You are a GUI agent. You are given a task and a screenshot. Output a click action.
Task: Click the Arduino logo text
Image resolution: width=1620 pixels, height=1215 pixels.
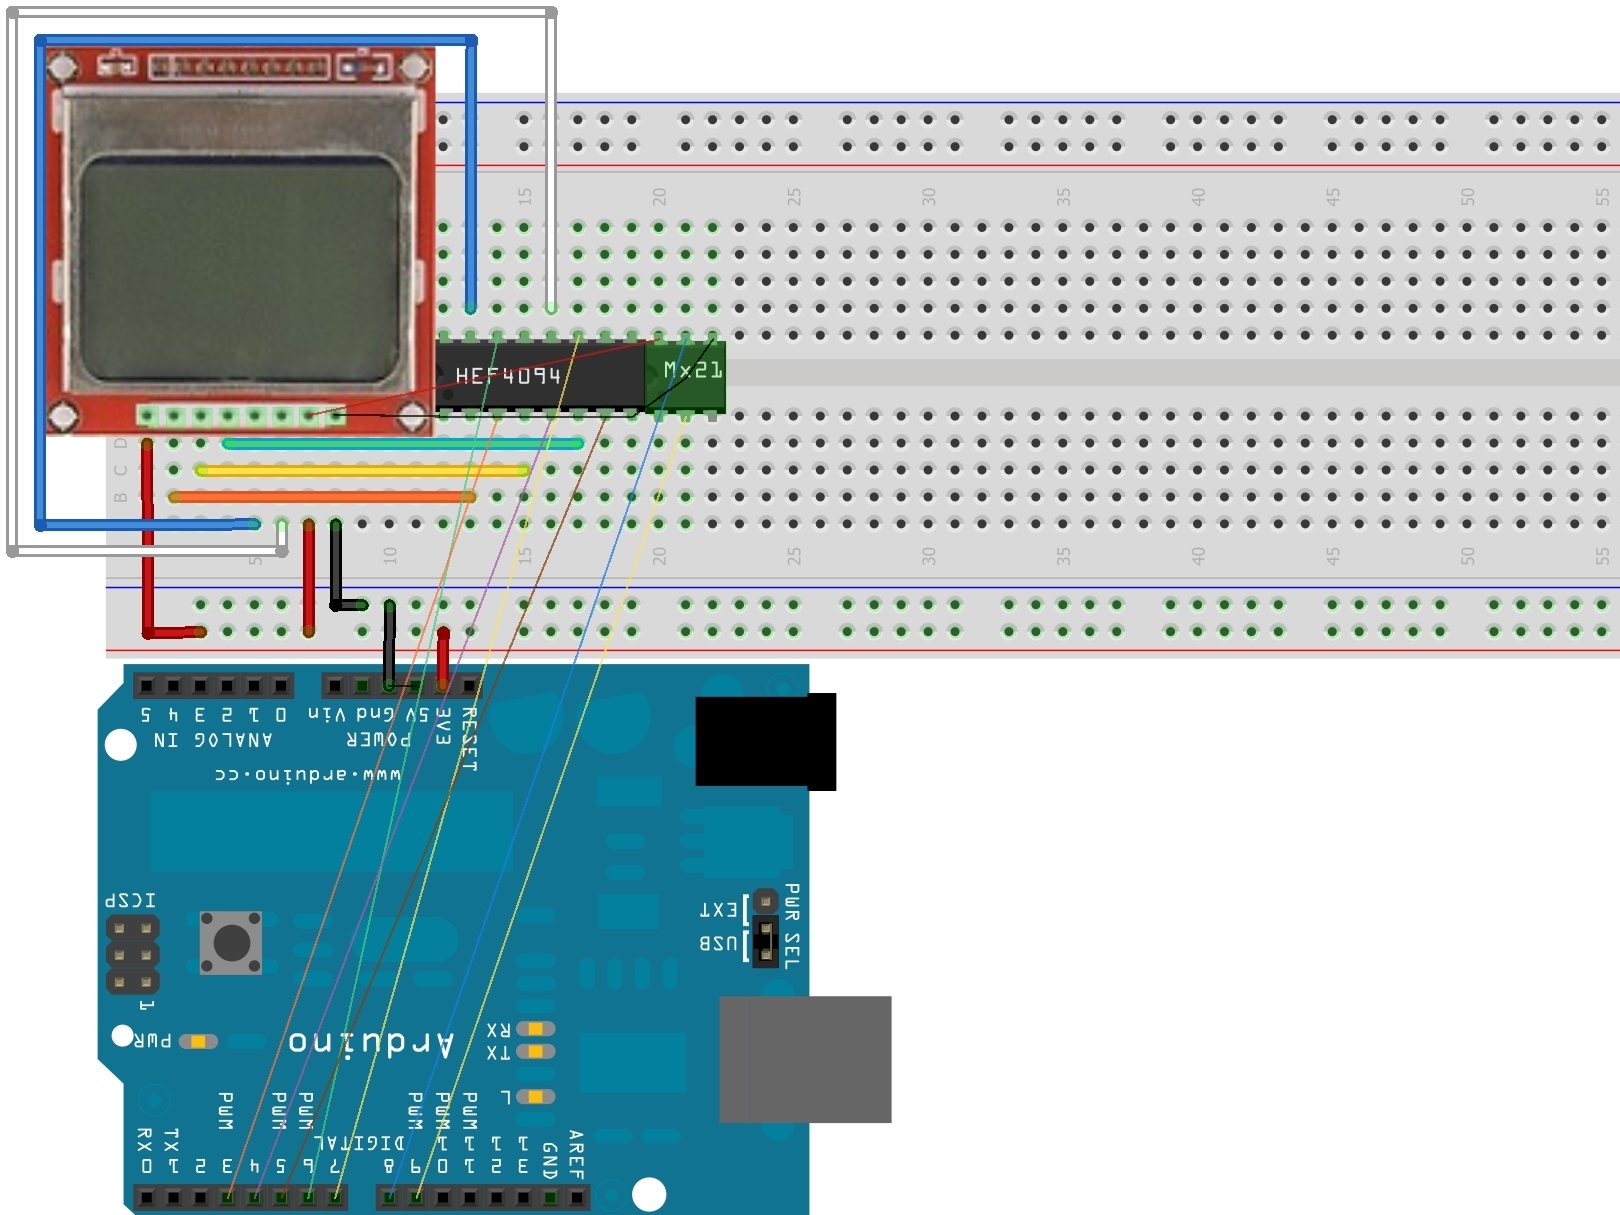pyautogui.click(x=371, y=1043)
